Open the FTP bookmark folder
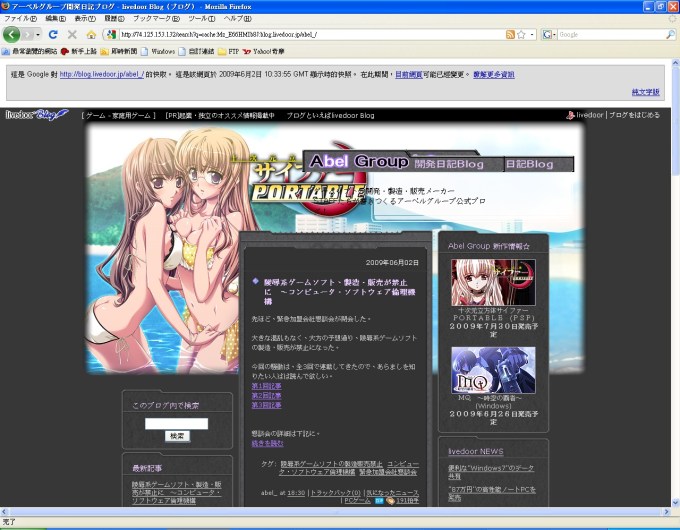Screen dimensions: 680x530 pyautogui.click(x=229, y=51)
